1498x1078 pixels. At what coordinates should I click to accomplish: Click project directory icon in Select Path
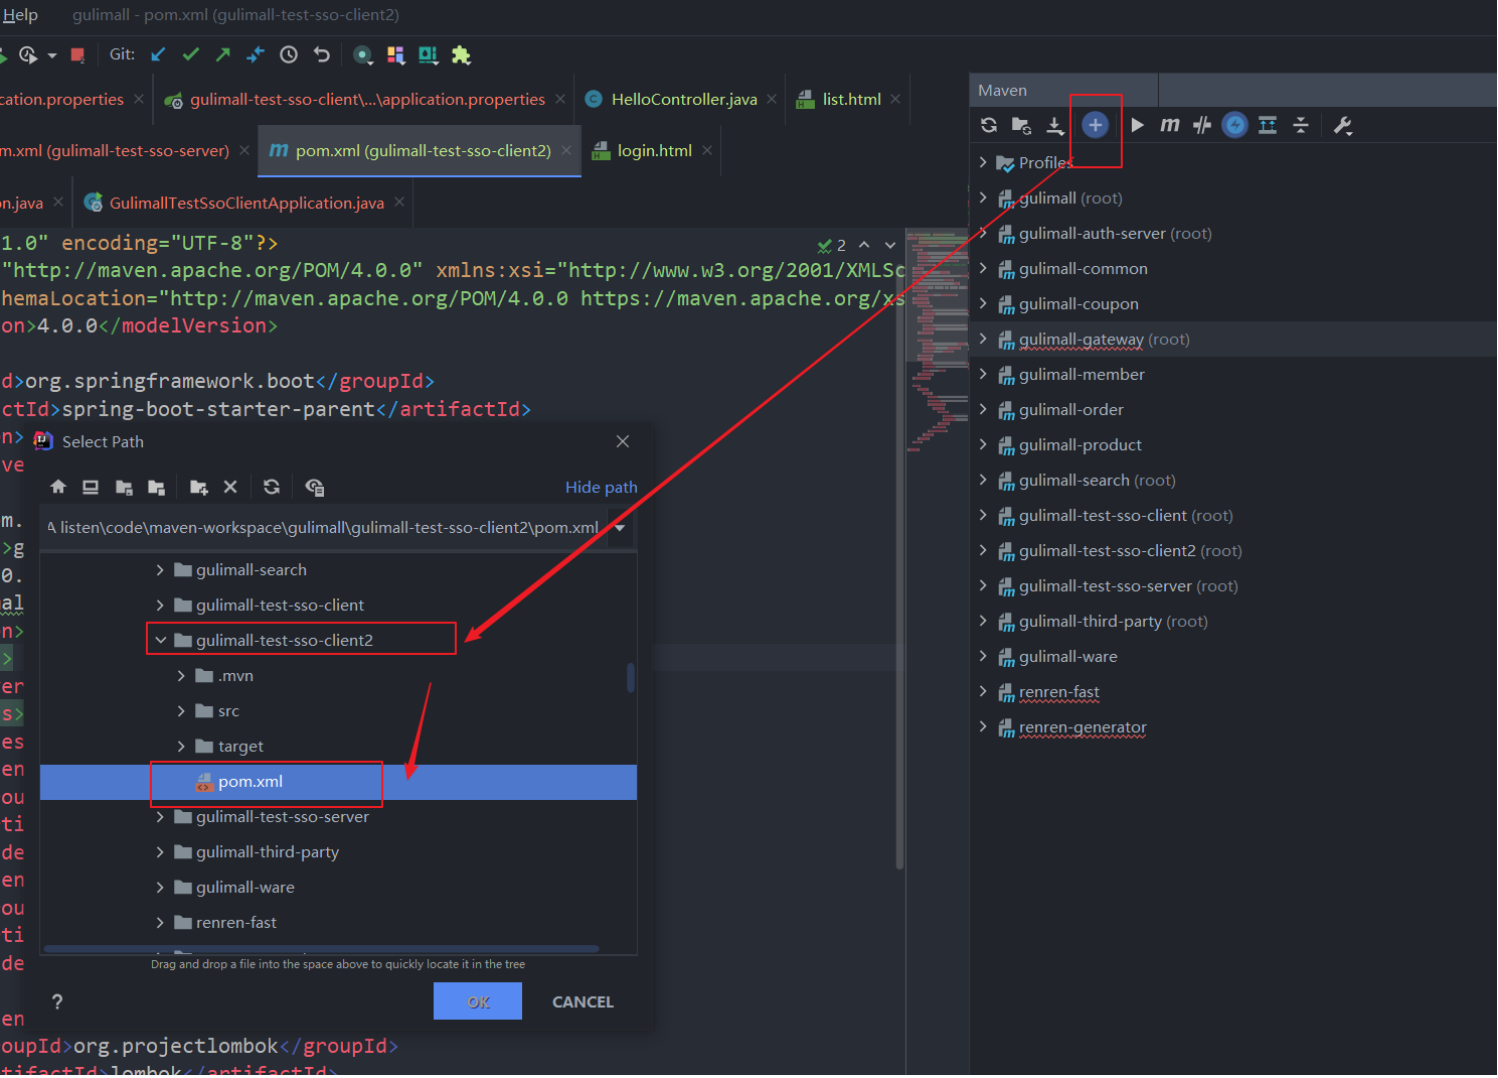pos(124,487)
